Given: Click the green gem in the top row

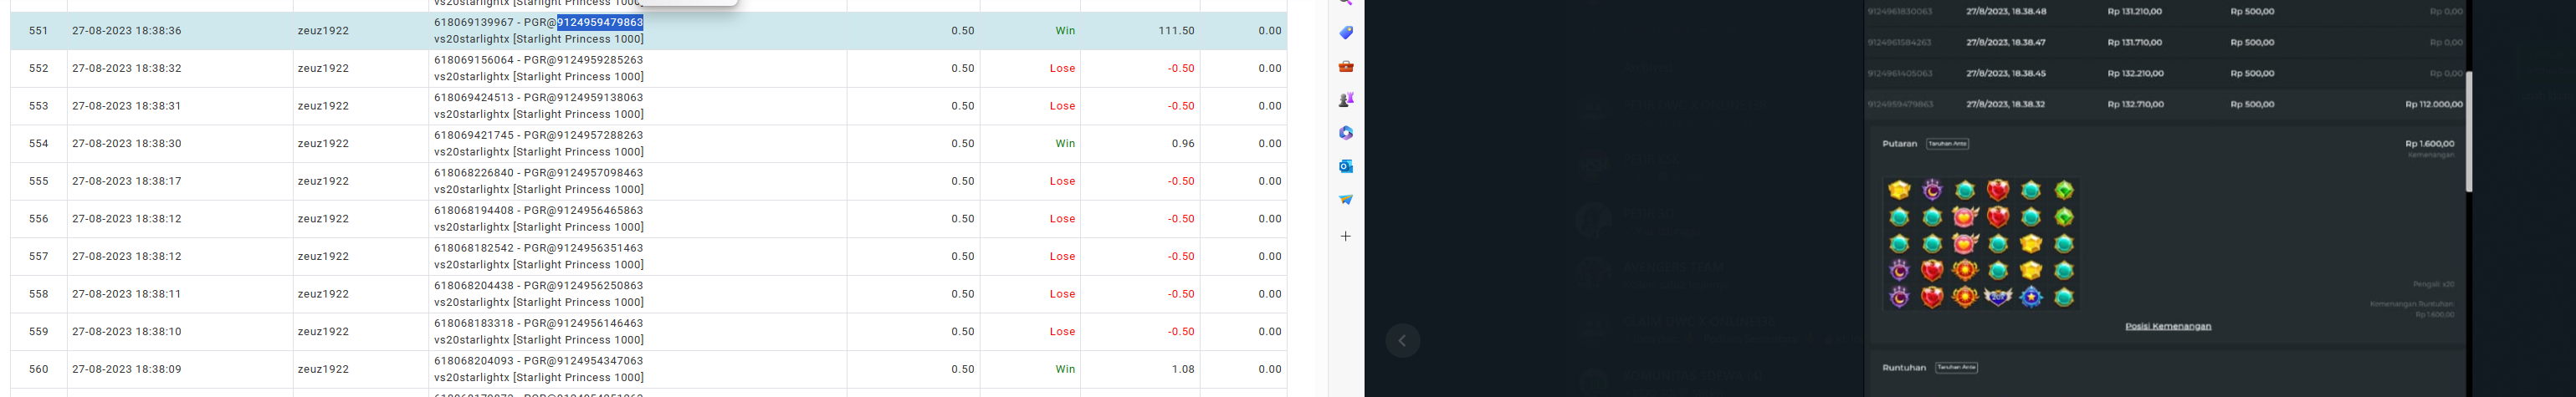Looking at the screenshot, I should [2064, 190].
